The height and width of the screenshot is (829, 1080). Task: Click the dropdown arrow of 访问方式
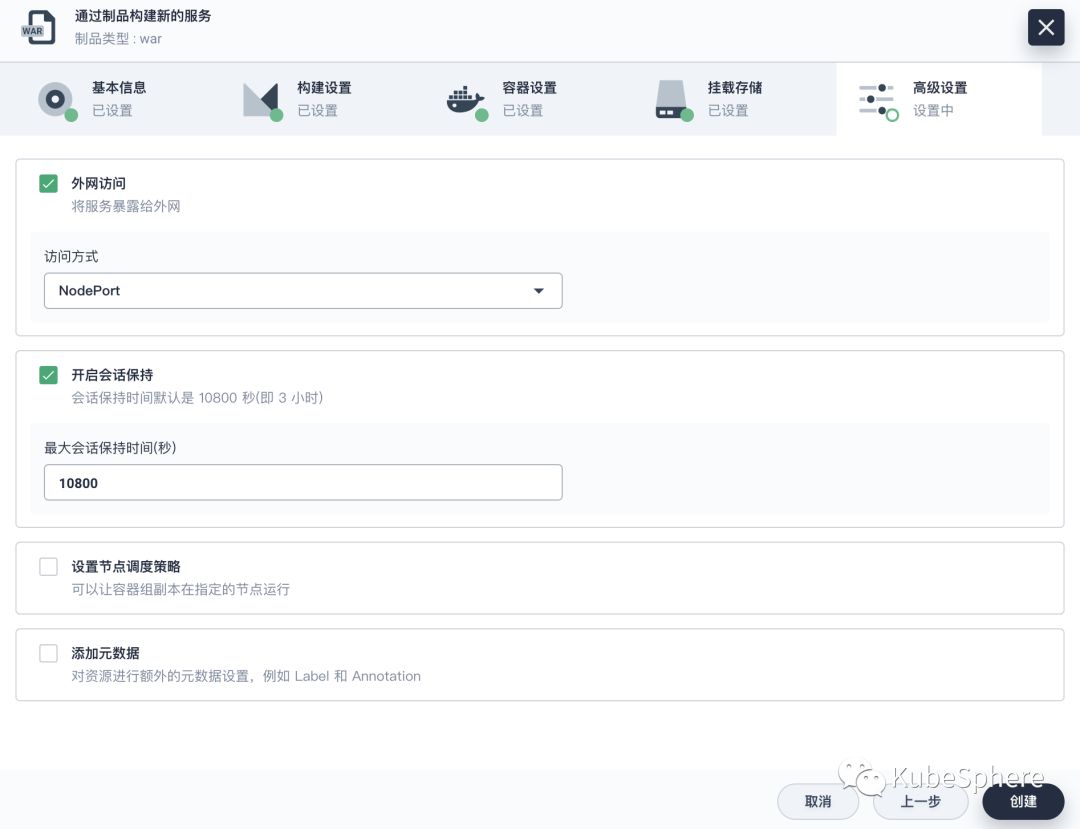point(539,291)
